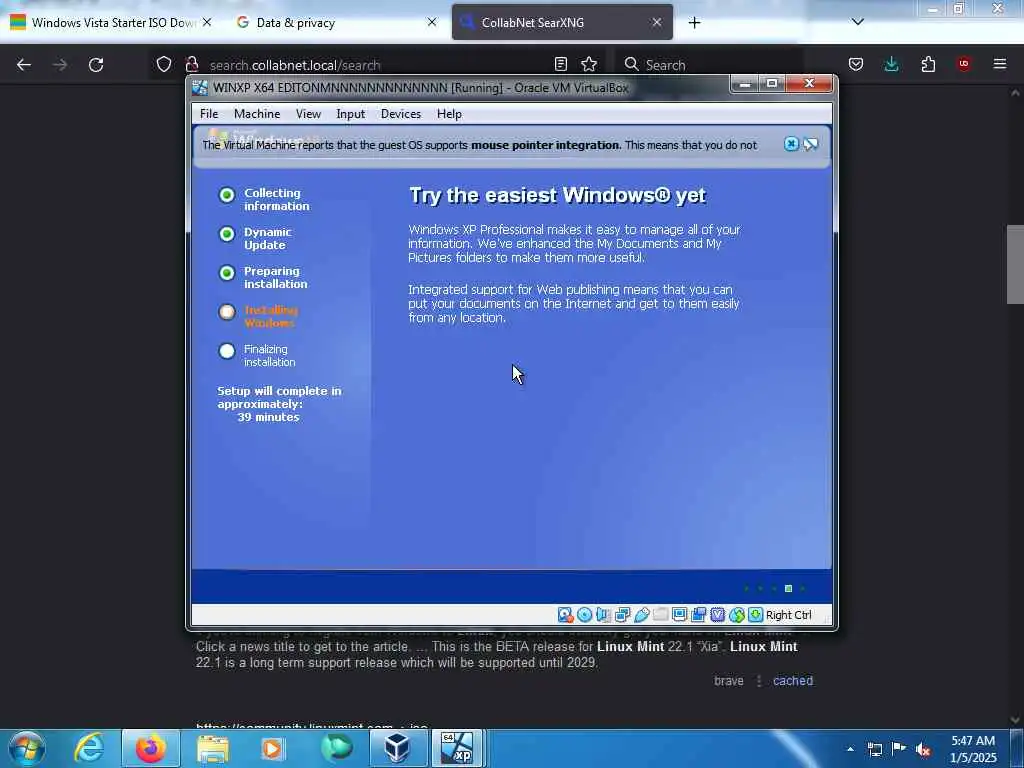This screenshot has height=768, width=1024.
Task: Click the CPU virtualization icon in VirtualBox status bar
Action: [x=718, y=615]
